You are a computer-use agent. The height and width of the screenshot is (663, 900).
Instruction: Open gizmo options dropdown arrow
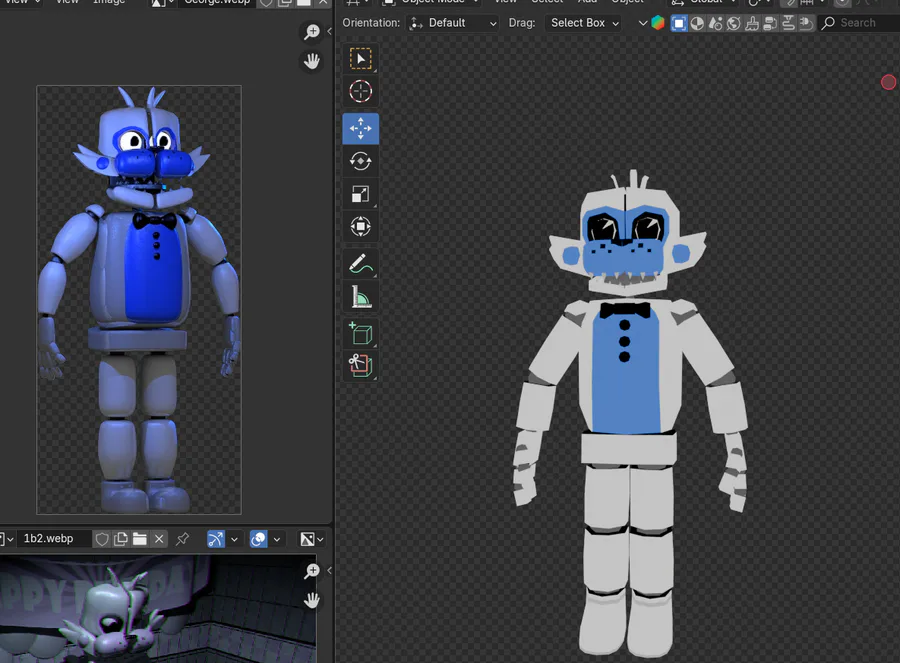click(234, 540)
